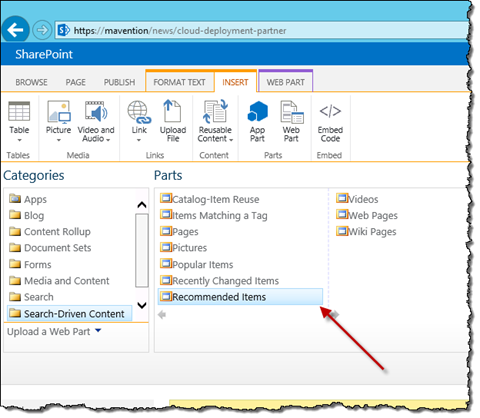Image resolution: width=480 pixels, height=418 pixels.
Task: Click the Table icon in the ribbon
Action: (19, 111)
